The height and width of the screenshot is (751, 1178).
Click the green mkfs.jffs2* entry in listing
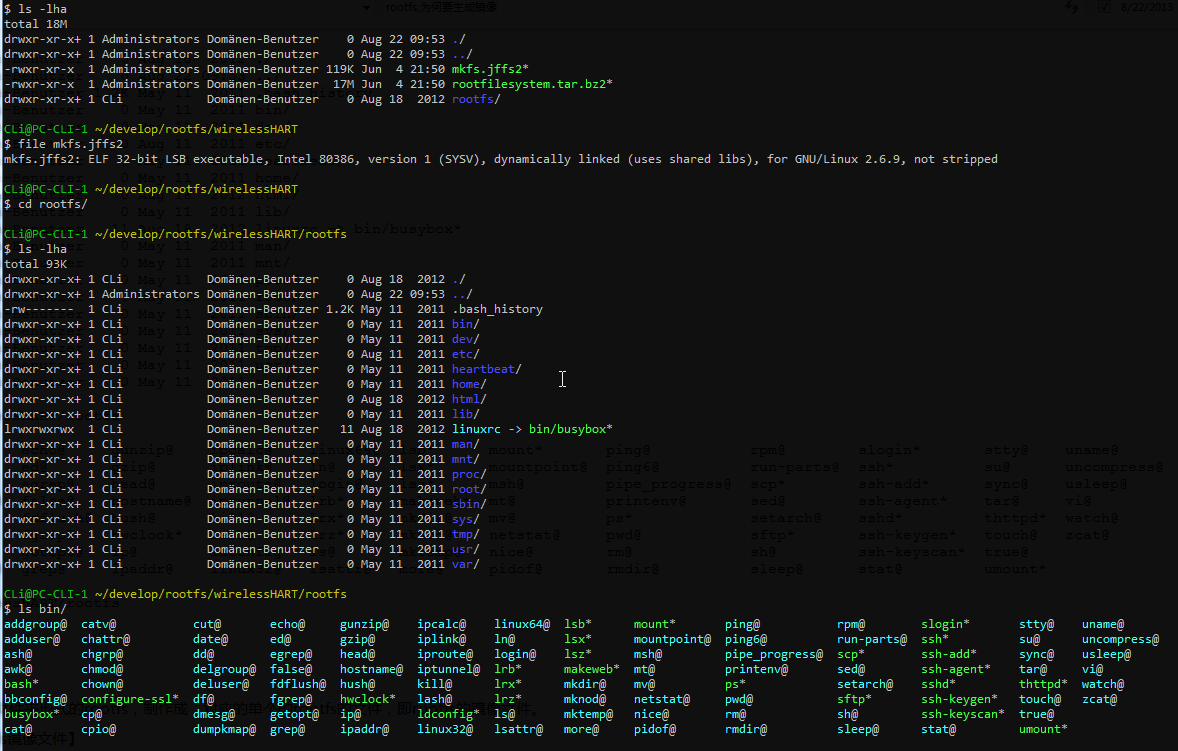(490, 69)
